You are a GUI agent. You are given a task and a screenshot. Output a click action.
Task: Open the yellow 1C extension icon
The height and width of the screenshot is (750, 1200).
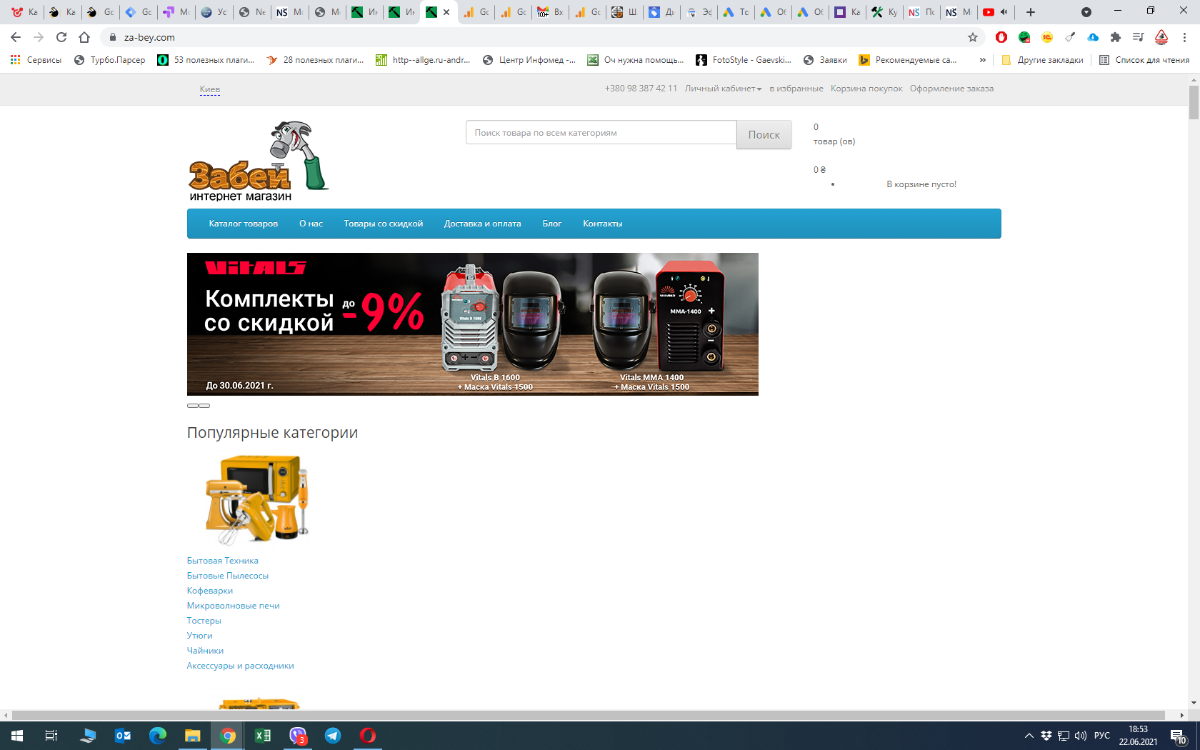click(x=1047, y=37)
